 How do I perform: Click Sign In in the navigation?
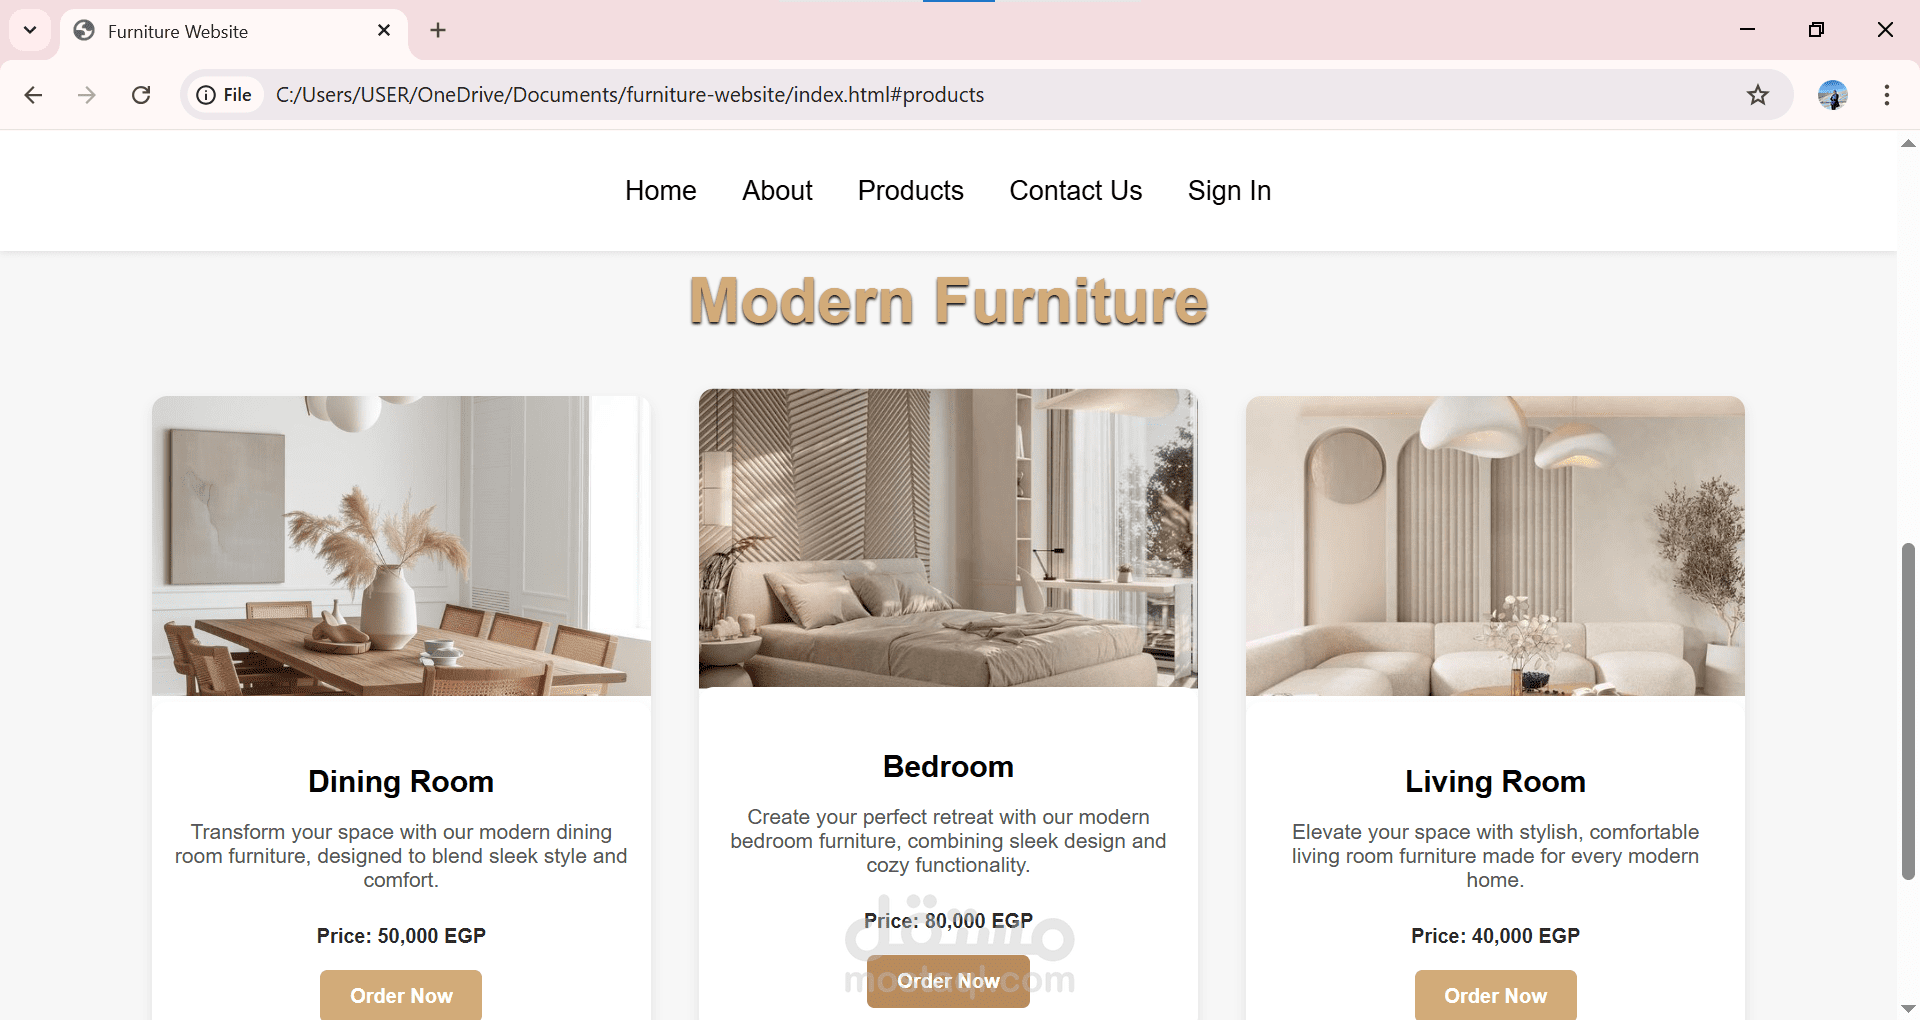pyautogui.click(x=1229, y=190)
